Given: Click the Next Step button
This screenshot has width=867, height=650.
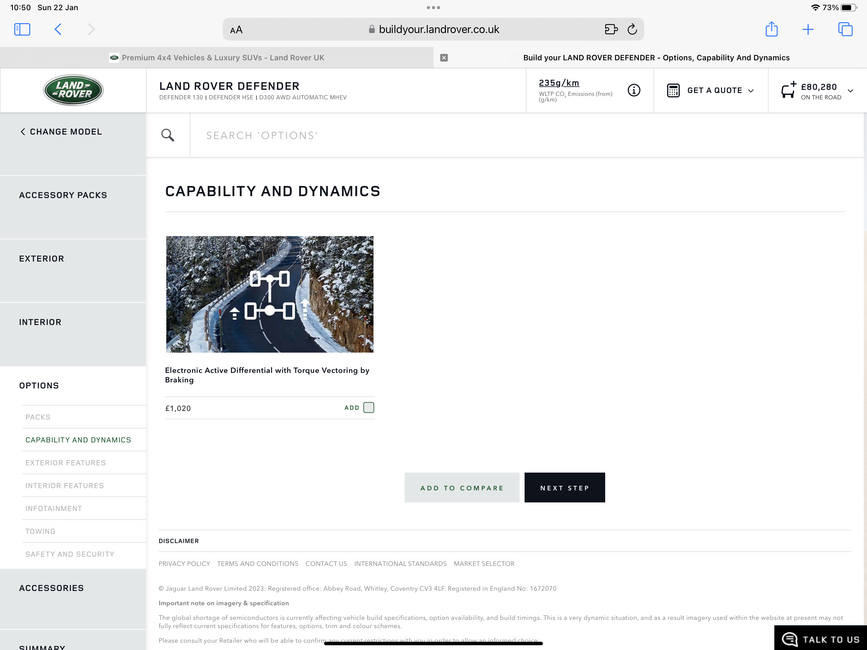Looking at the screenshot, I should click(x=565, y=488).
